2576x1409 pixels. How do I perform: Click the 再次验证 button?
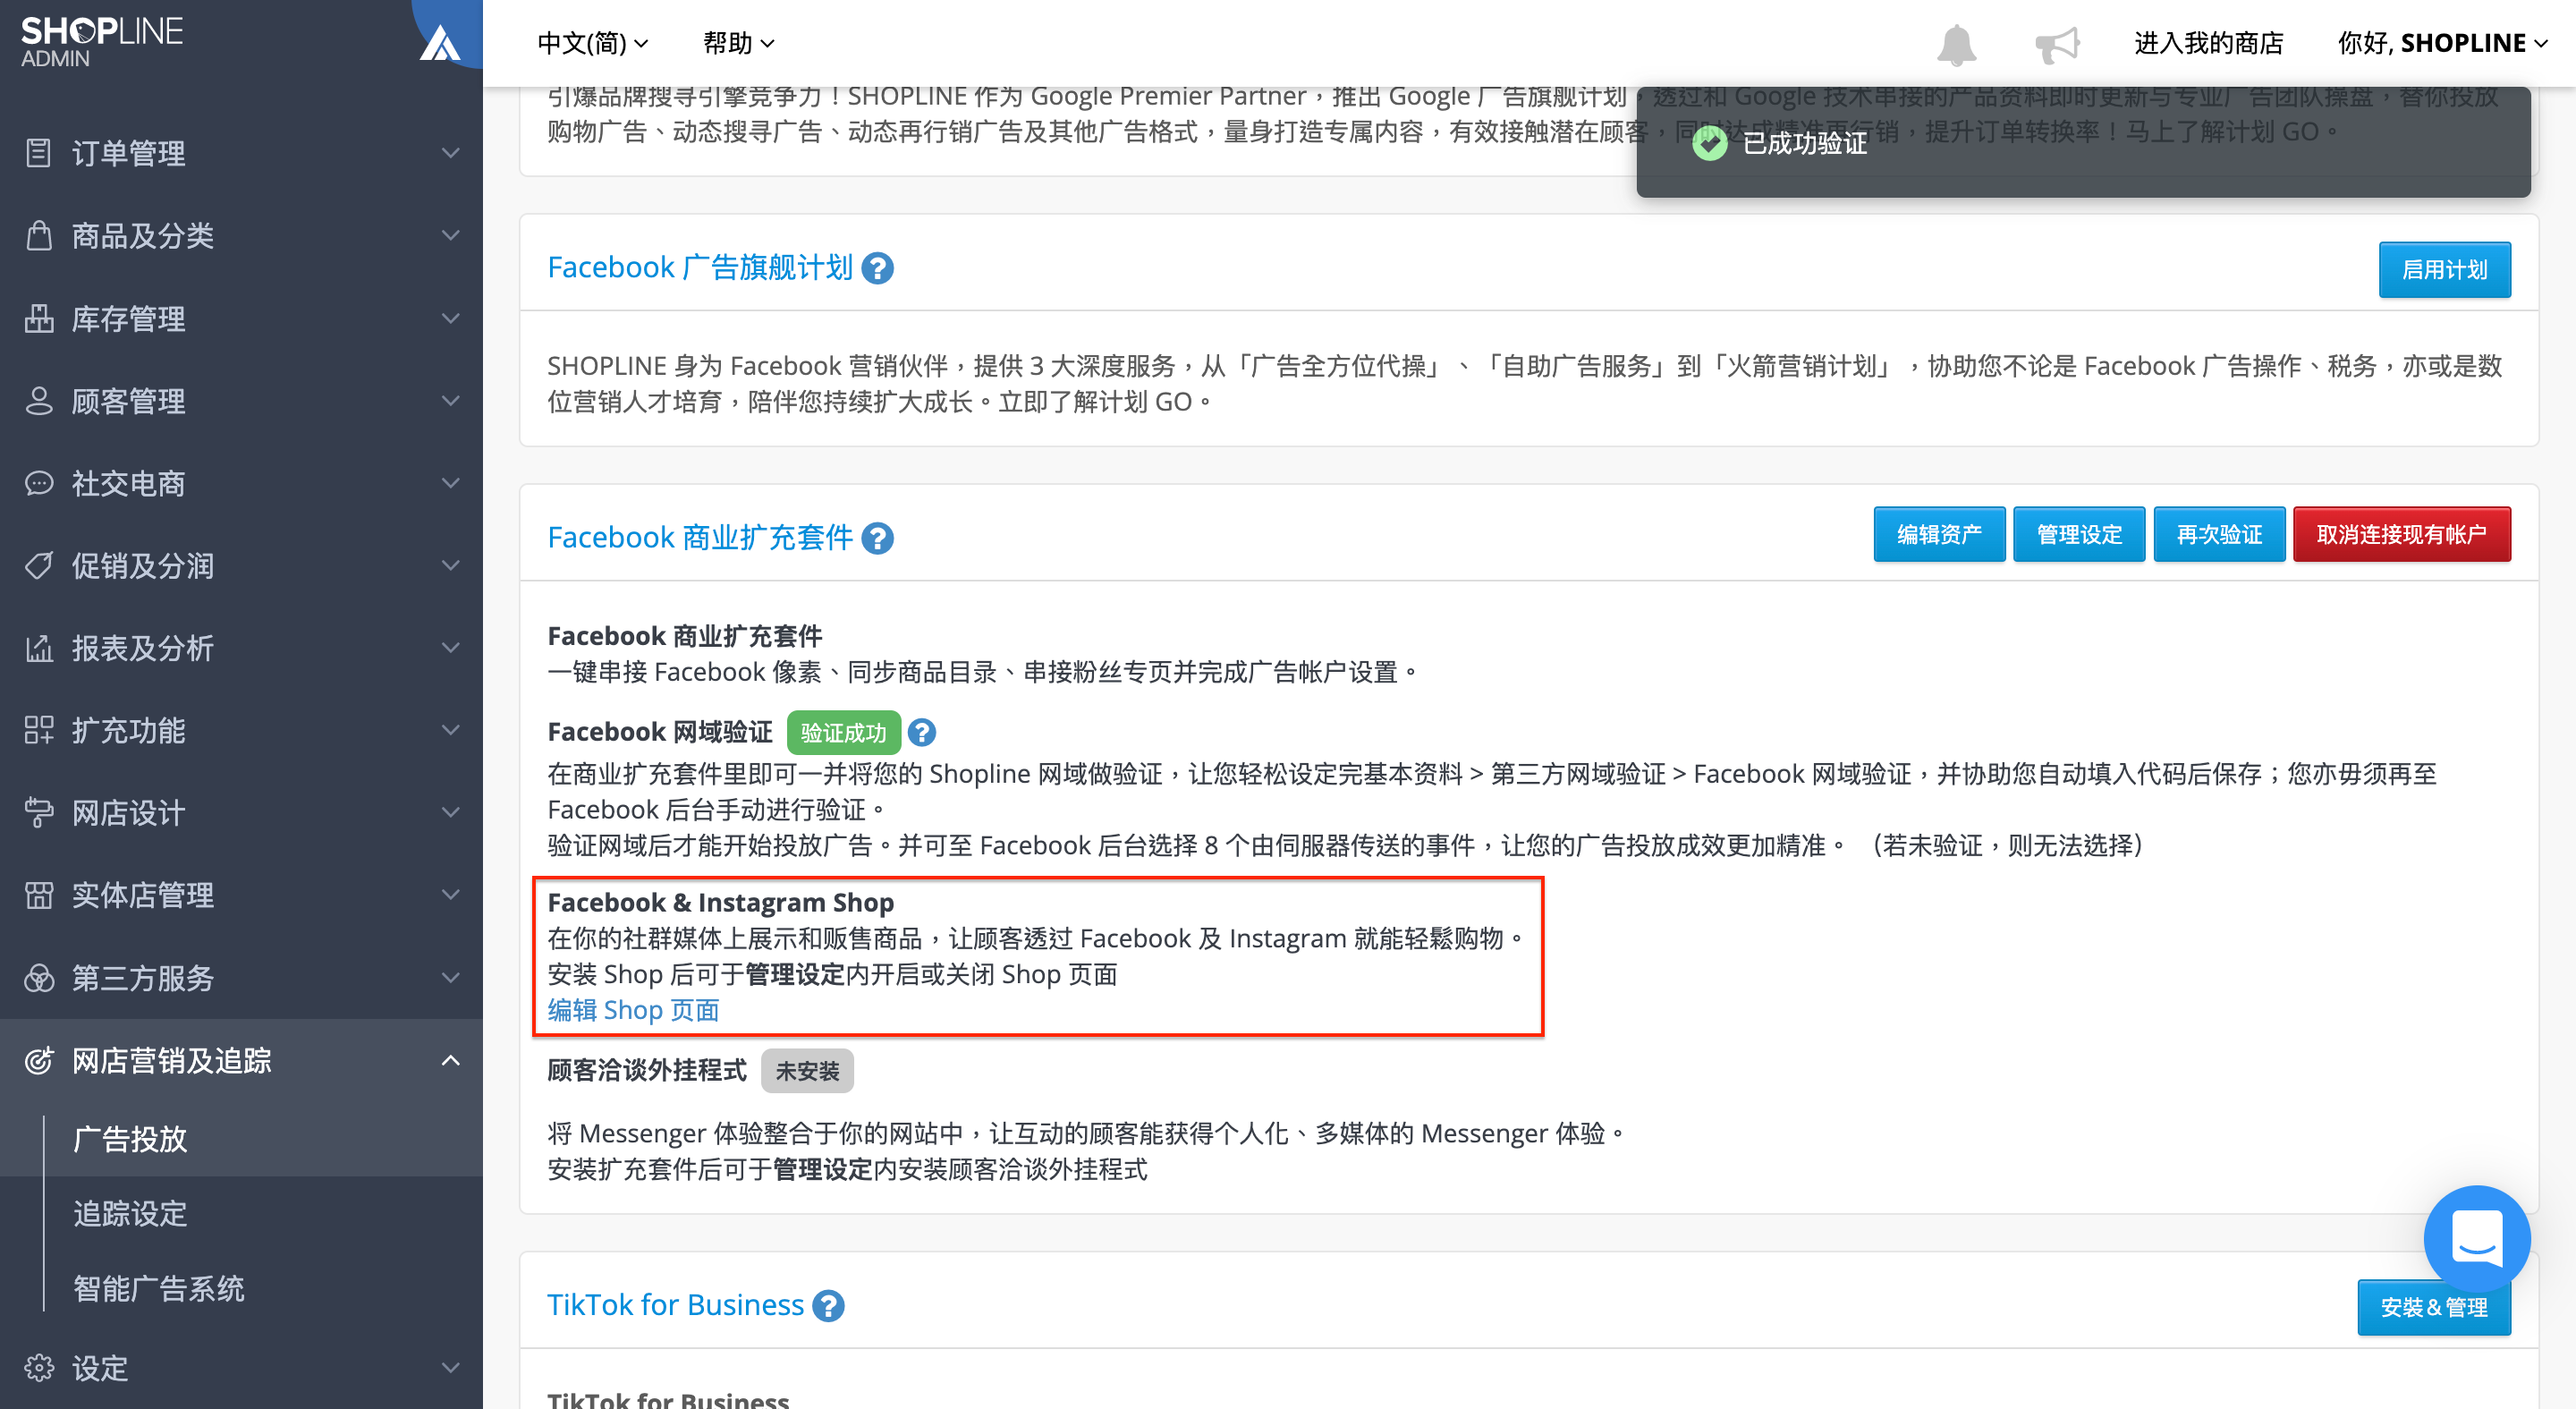(2218, 534)
